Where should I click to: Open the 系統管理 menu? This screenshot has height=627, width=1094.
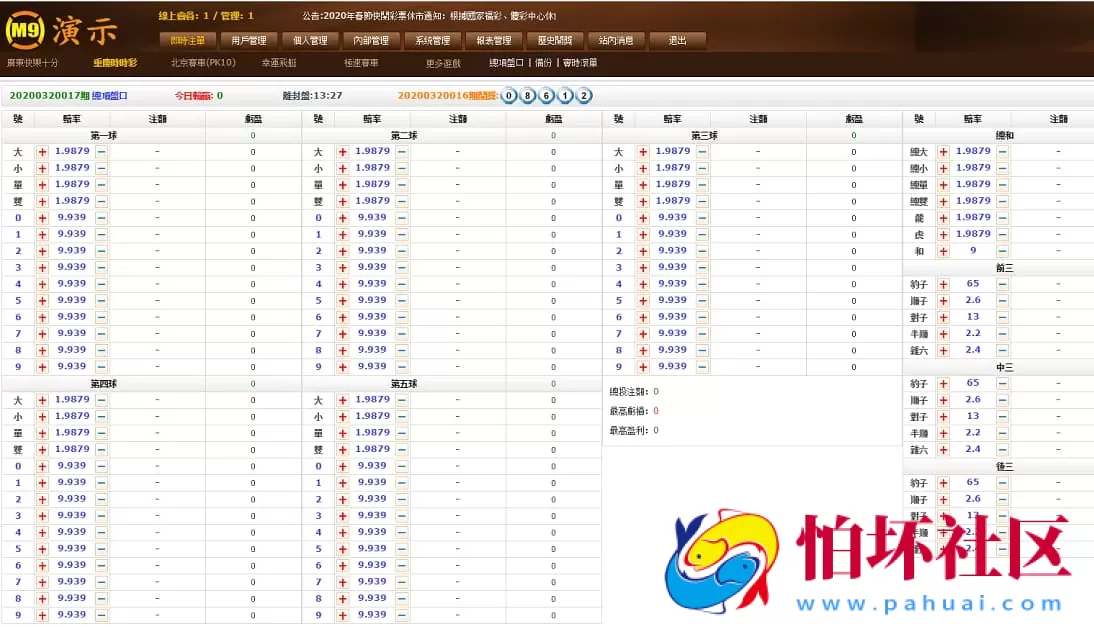432,41
